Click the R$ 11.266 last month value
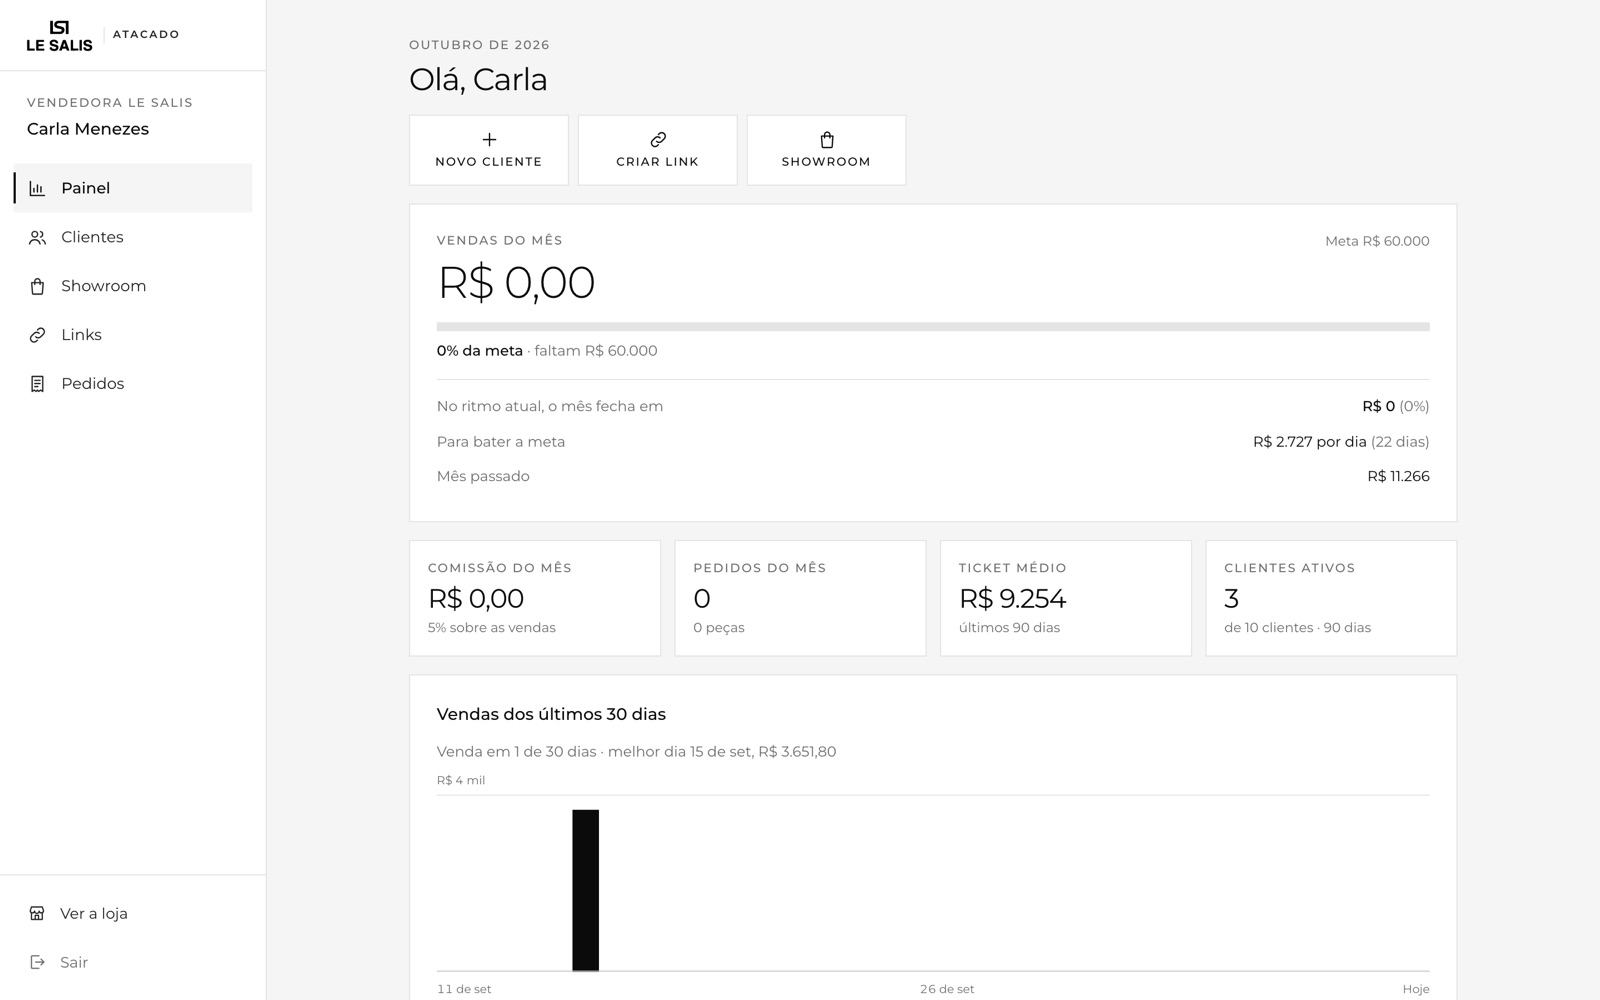1600x1000 pixels. coord(1398,476)
